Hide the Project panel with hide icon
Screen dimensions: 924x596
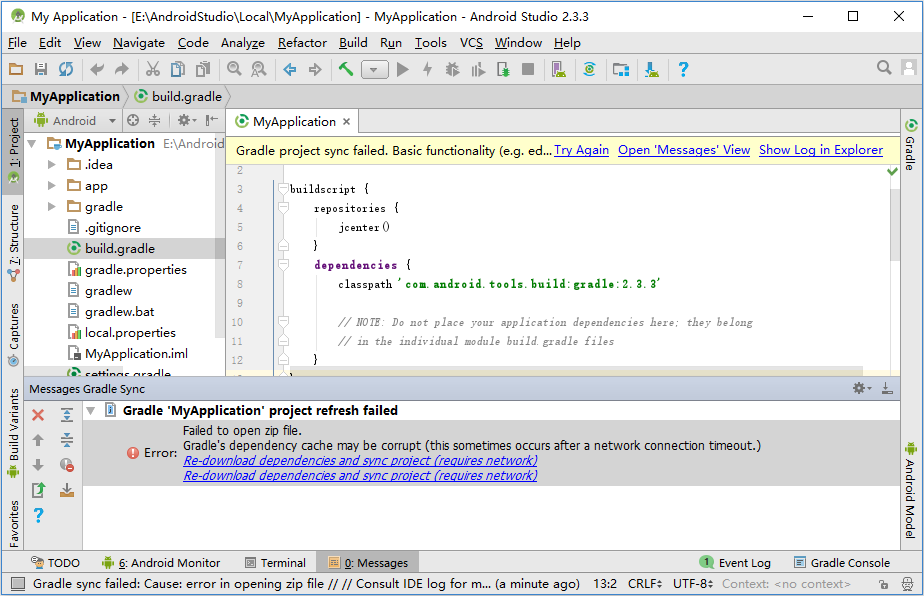pos(211,120)
